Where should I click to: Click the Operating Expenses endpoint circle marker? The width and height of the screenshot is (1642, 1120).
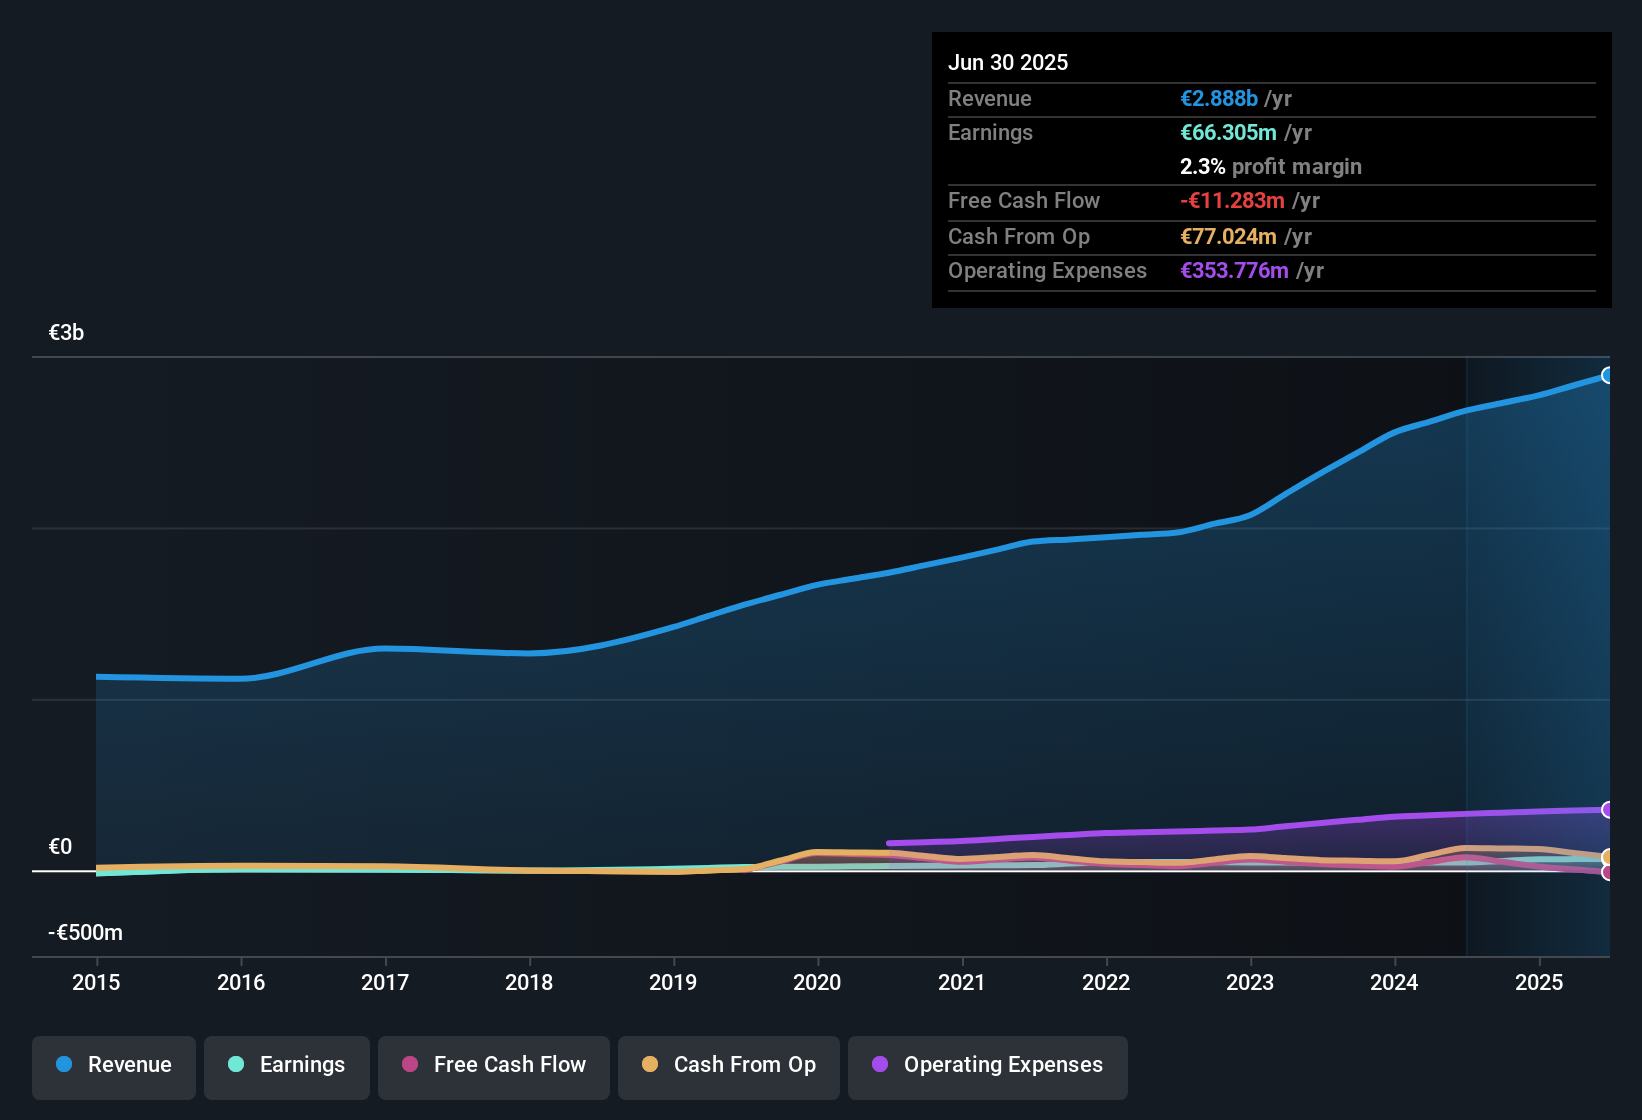click(1608, 810)
